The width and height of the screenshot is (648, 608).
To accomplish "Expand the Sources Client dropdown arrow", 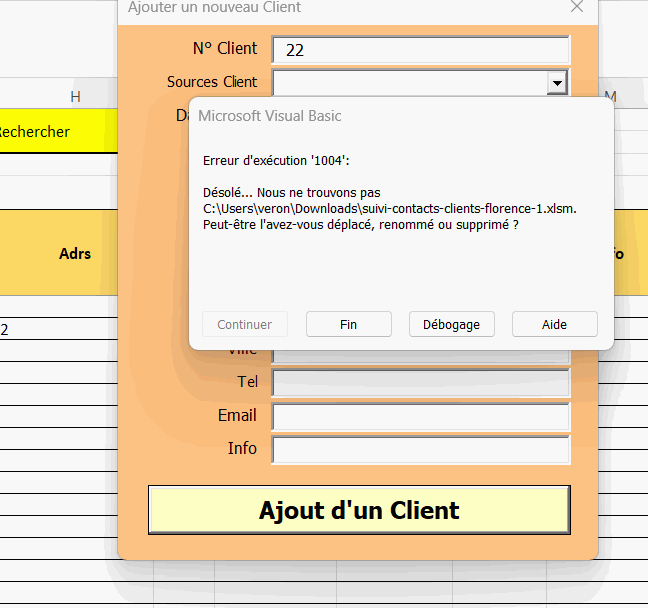I will pyautogui.click(x=557, y=83).
